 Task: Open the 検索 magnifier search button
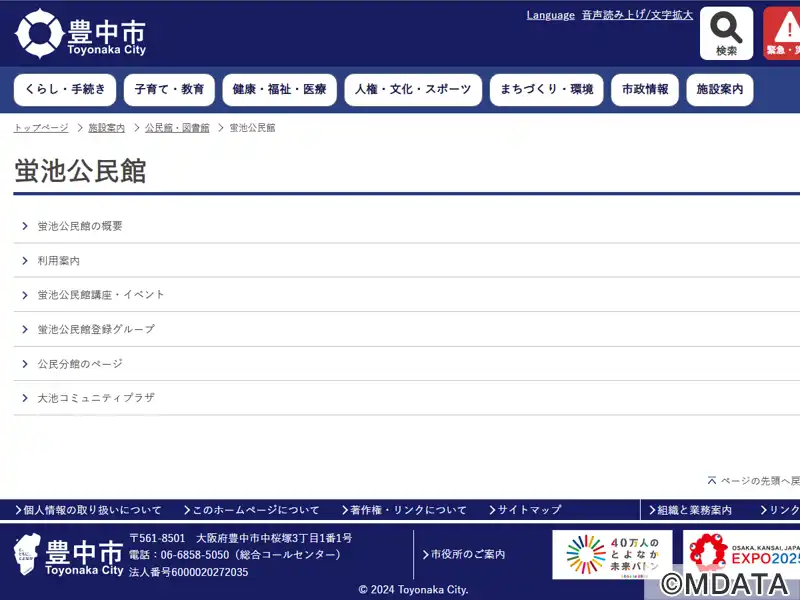tap(726, 34)
